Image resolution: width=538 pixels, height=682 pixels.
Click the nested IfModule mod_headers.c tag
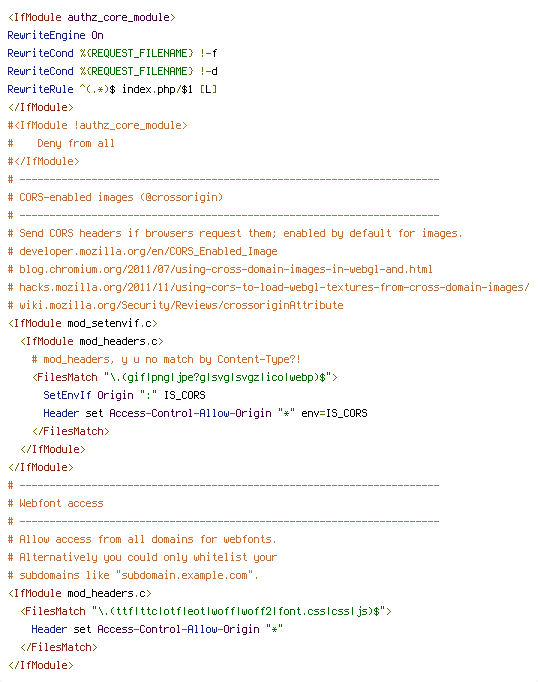coord(91,341)
